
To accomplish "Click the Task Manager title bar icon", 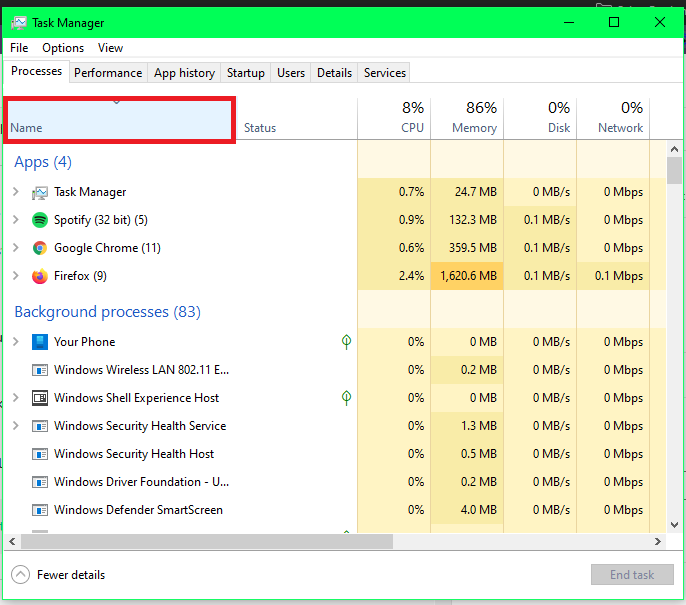I will tap(18, 23).
